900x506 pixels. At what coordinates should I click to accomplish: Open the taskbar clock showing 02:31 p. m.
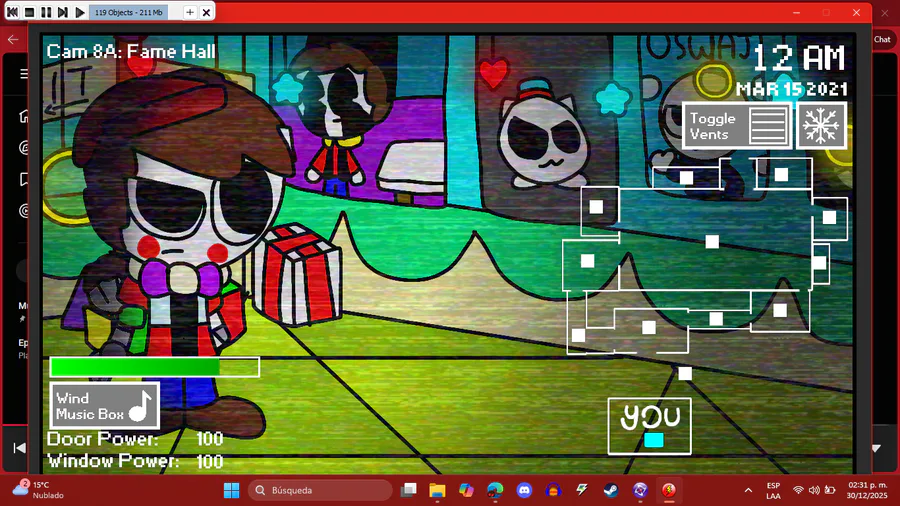[x=867, y=491]
